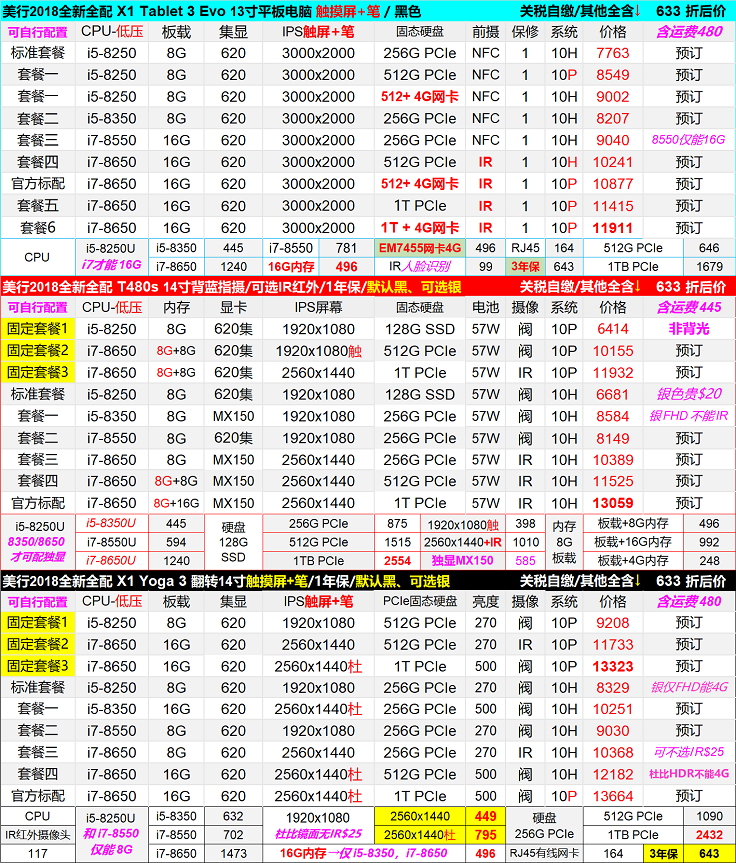Screen dimensions: 736x863
Task: Click the IR人脸识别 cell
Action: point(419,266)
